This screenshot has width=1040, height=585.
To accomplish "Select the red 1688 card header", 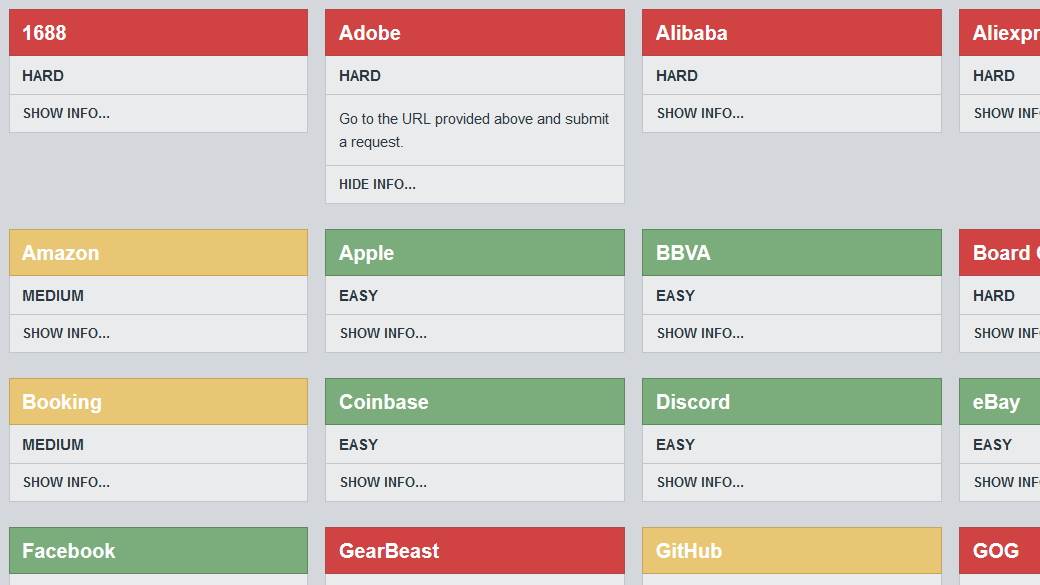I will (x=158, y=32).
